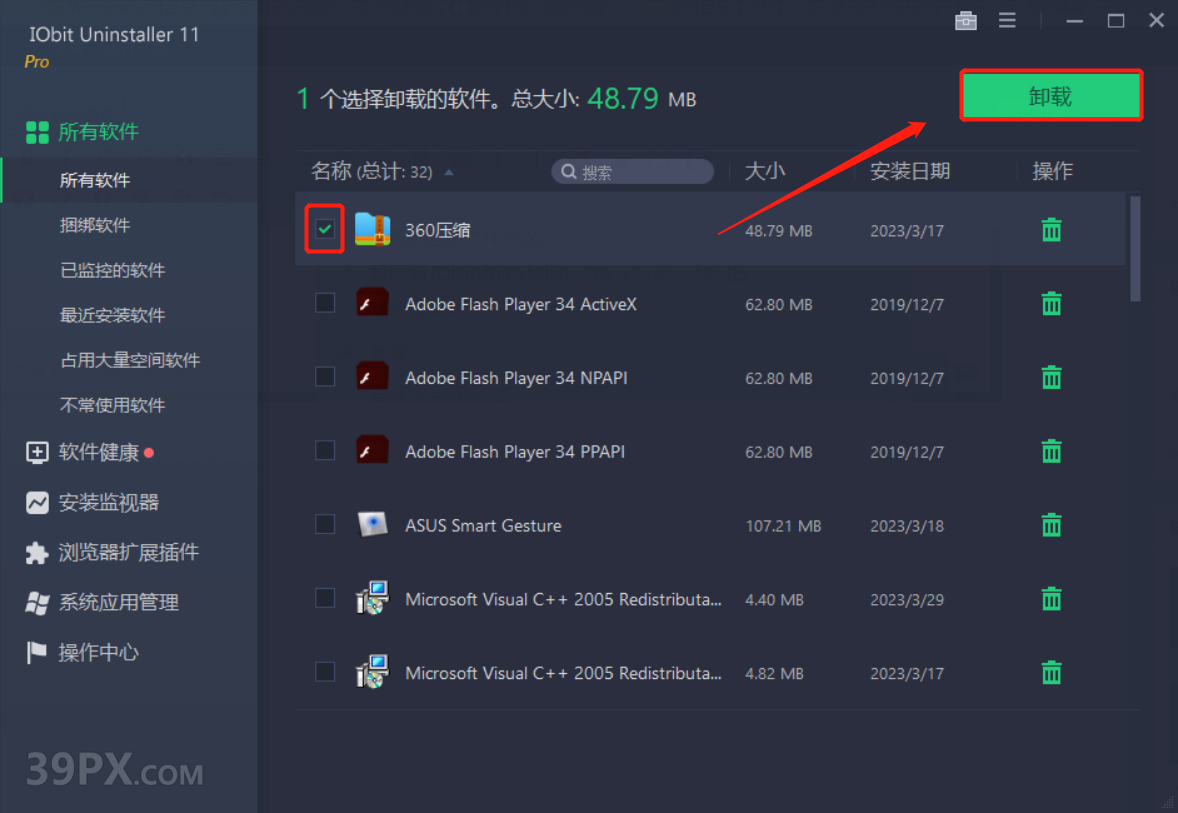Open 浏览器扩展插件 via its puzzle icon
The height and width of the screenshot is (813, 1178).
click(x=37, y=553)
